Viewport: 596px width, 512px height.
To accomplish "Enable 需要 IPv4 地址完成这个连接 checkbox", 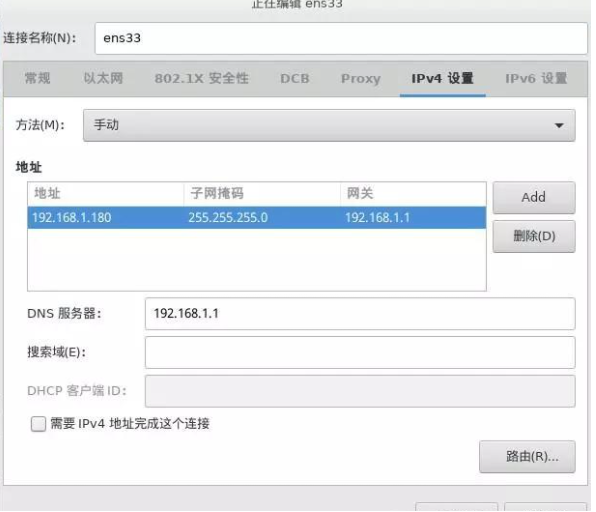I will click(38, 424).
